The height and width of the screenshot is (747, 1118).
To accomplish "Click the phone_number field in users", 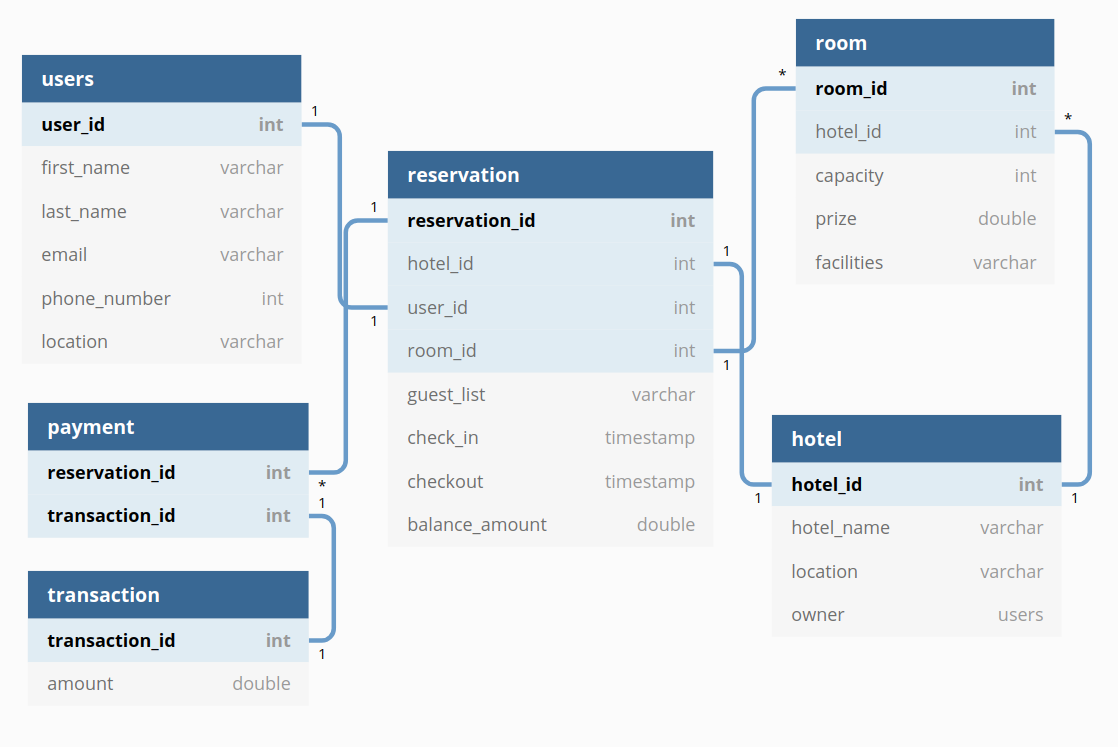I will [161, 299].
